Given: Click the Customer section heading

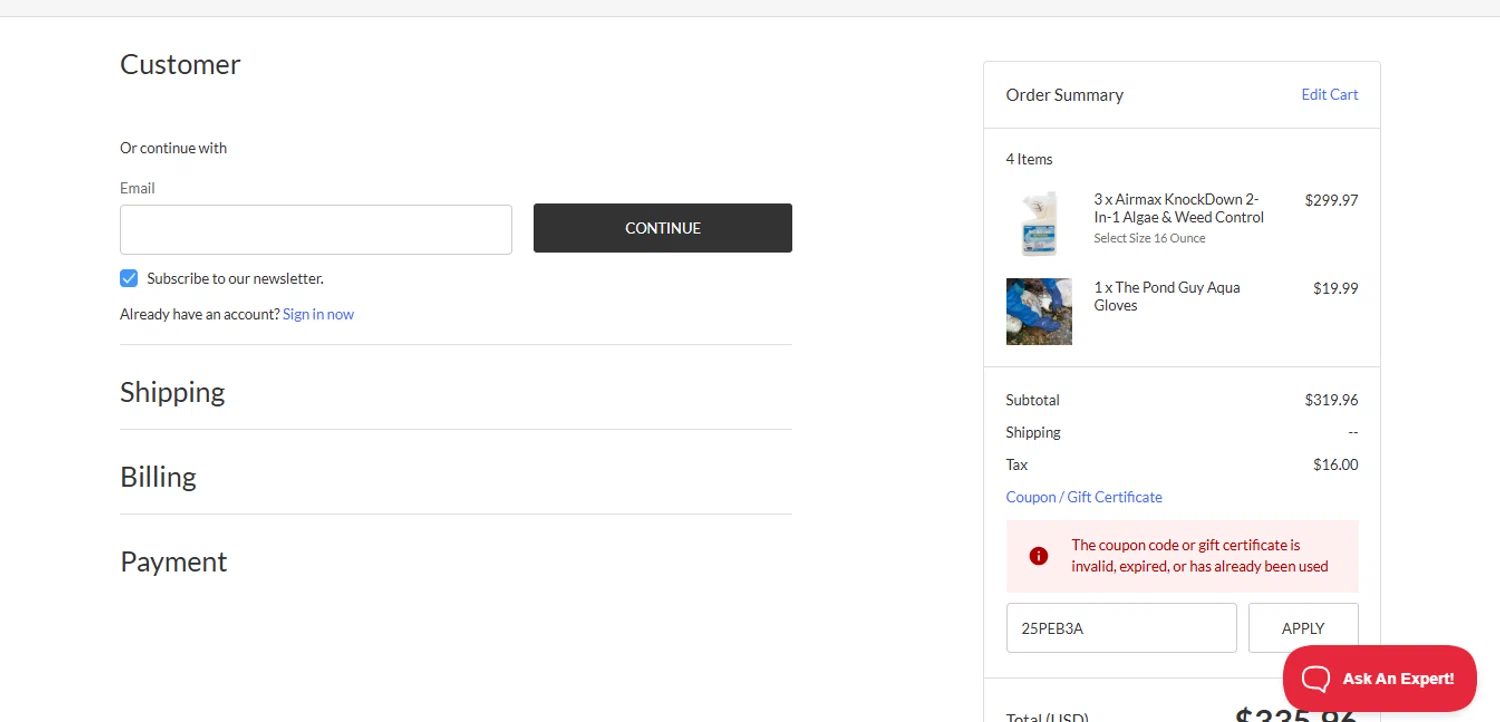Looking at the screenshot, I should pyautogui.click(x=180, y=65).
